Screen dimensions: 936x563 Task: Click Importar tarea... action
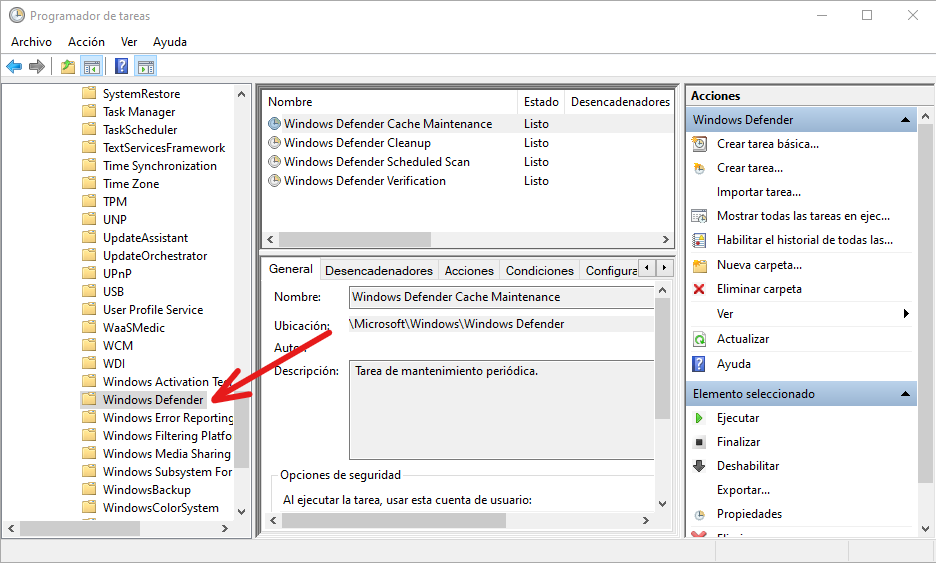(759, 192)
